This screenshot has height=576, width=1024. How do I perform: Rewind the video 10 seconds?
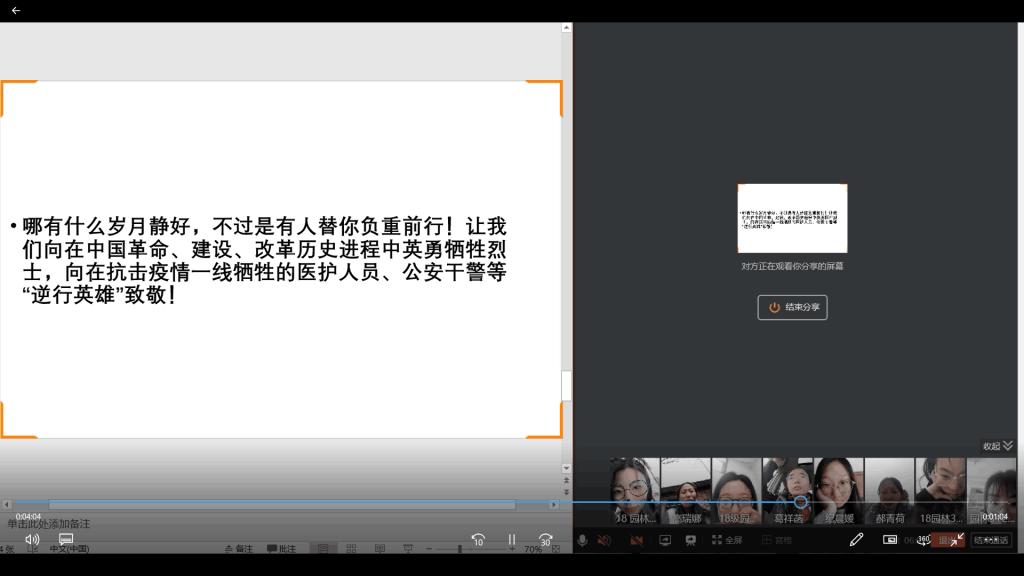click(478, 539)
